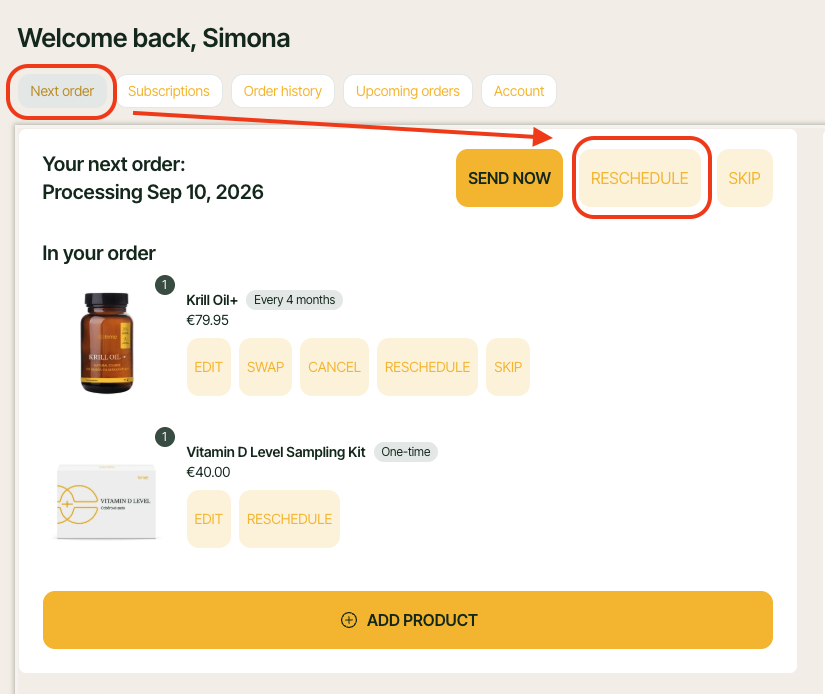Click the Krill Oil+ quantity badge
The width and height of the screenshot is (825, 694).
[x=165, y=285]
